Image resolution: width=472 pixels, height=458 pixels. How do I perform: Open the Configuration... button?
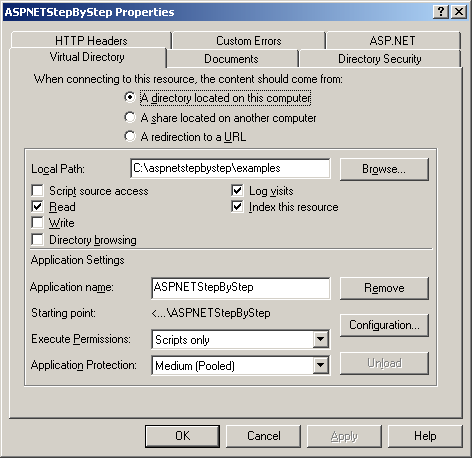click(x=384, y=325)
